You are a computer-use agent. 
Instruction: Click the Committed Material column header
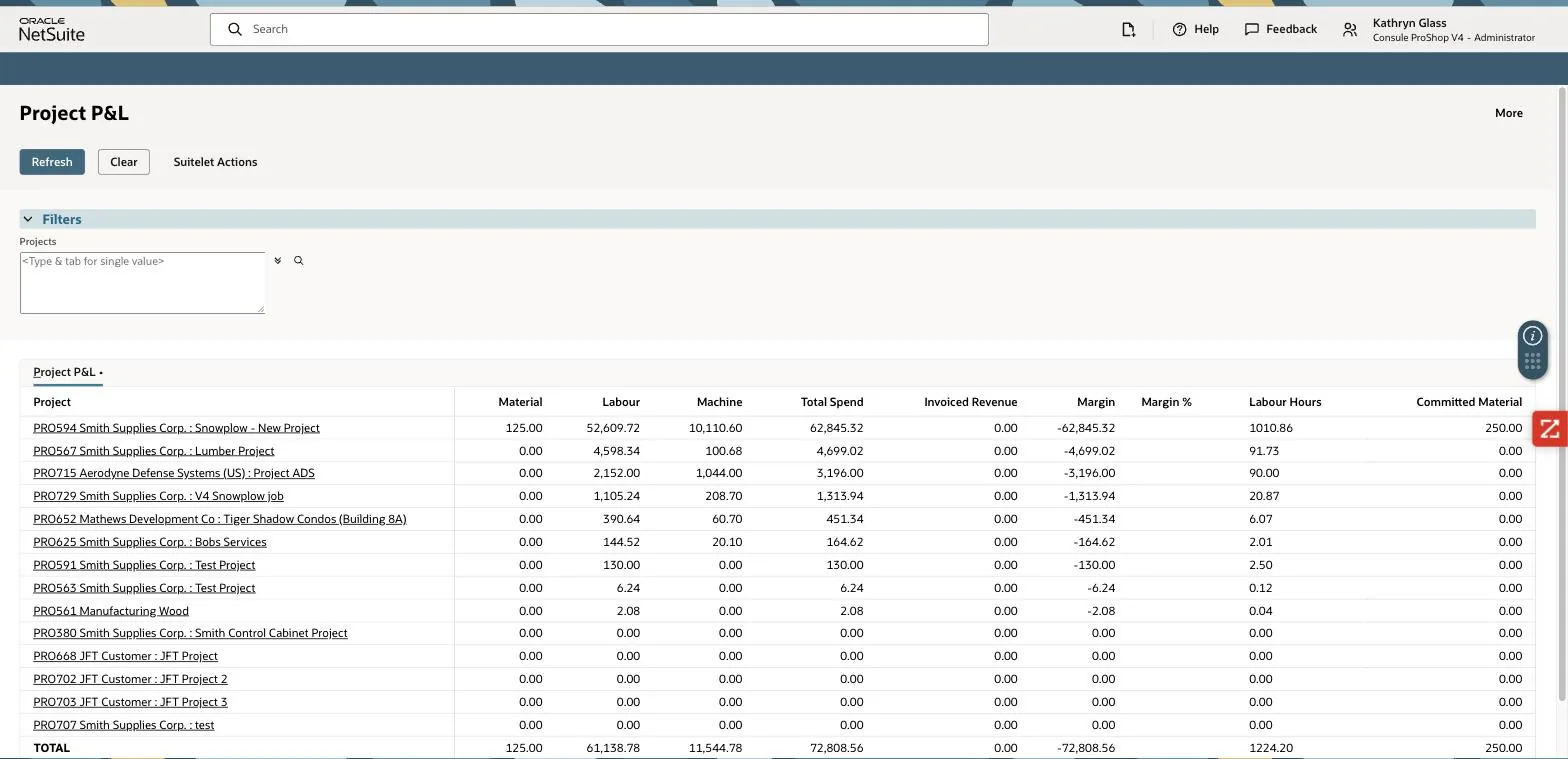1469,402
